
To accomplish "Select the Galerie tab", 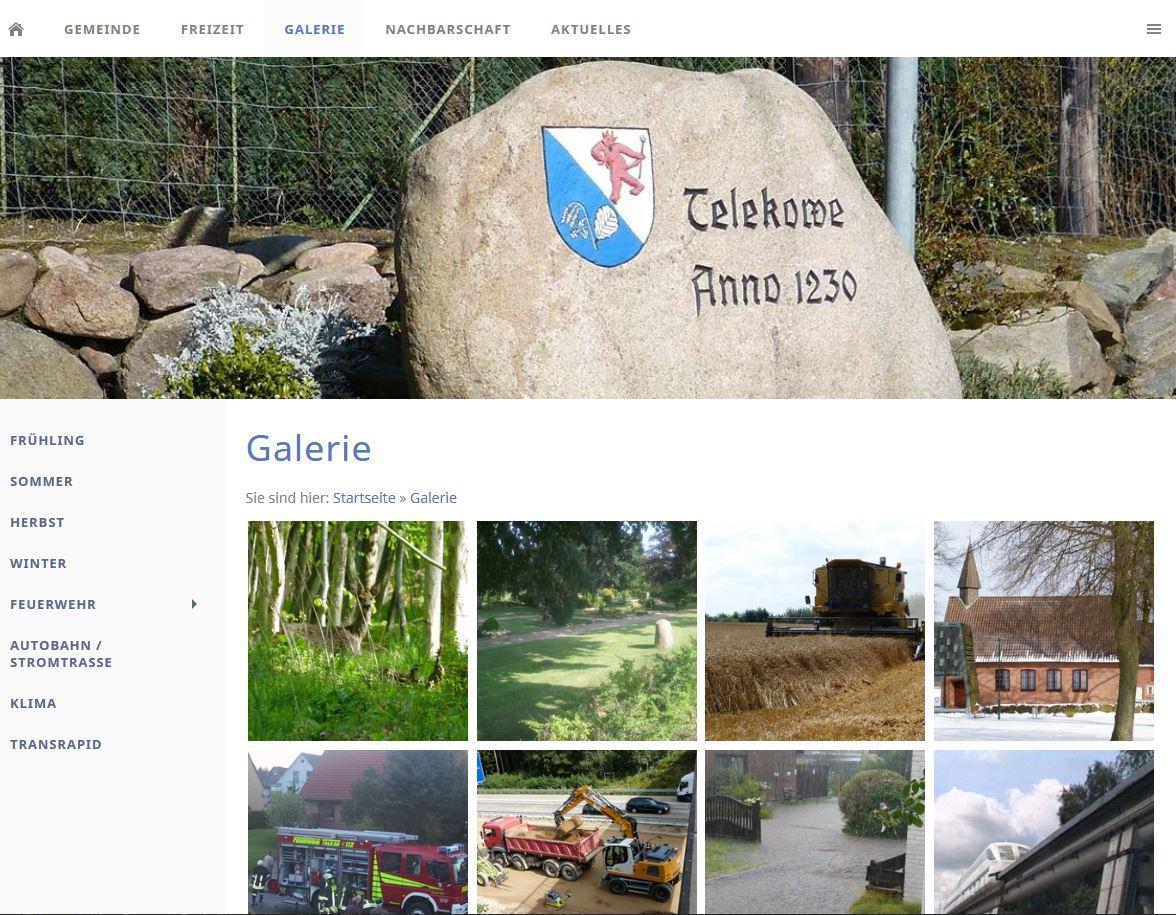I will point(314,29).
